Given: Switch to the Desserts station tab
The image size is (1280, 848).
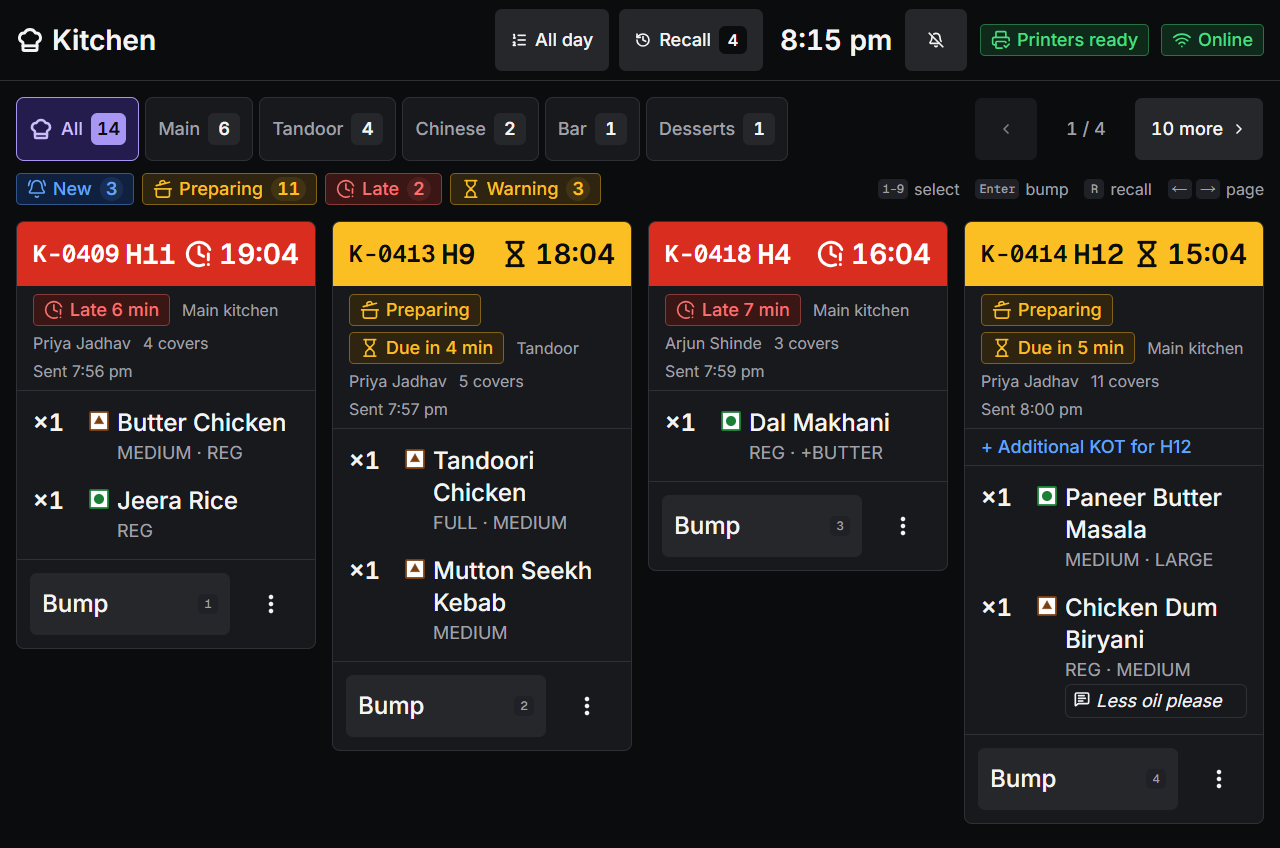Looking at the screenshot, I should click(x=716, y=129).
